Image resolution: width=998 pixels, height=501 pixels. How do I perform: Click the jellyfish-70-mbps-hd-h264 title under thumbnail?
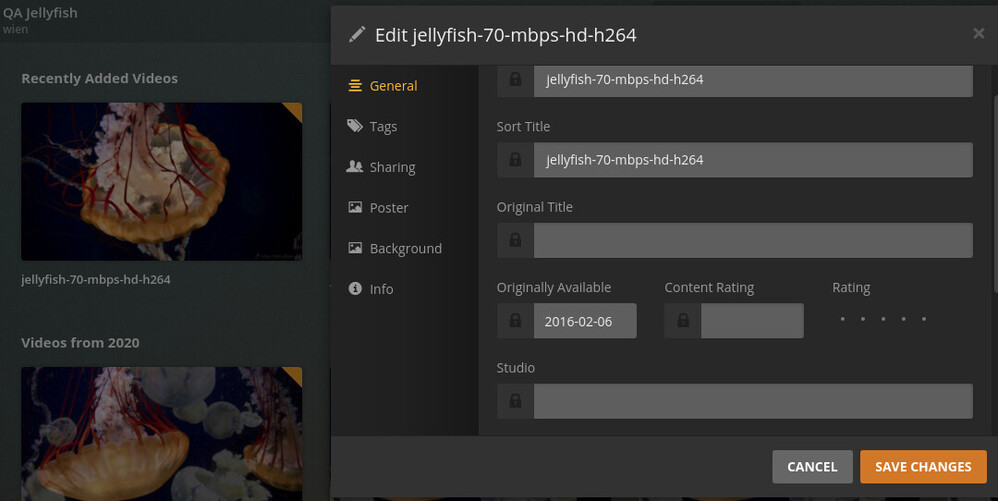pos(96,279)
